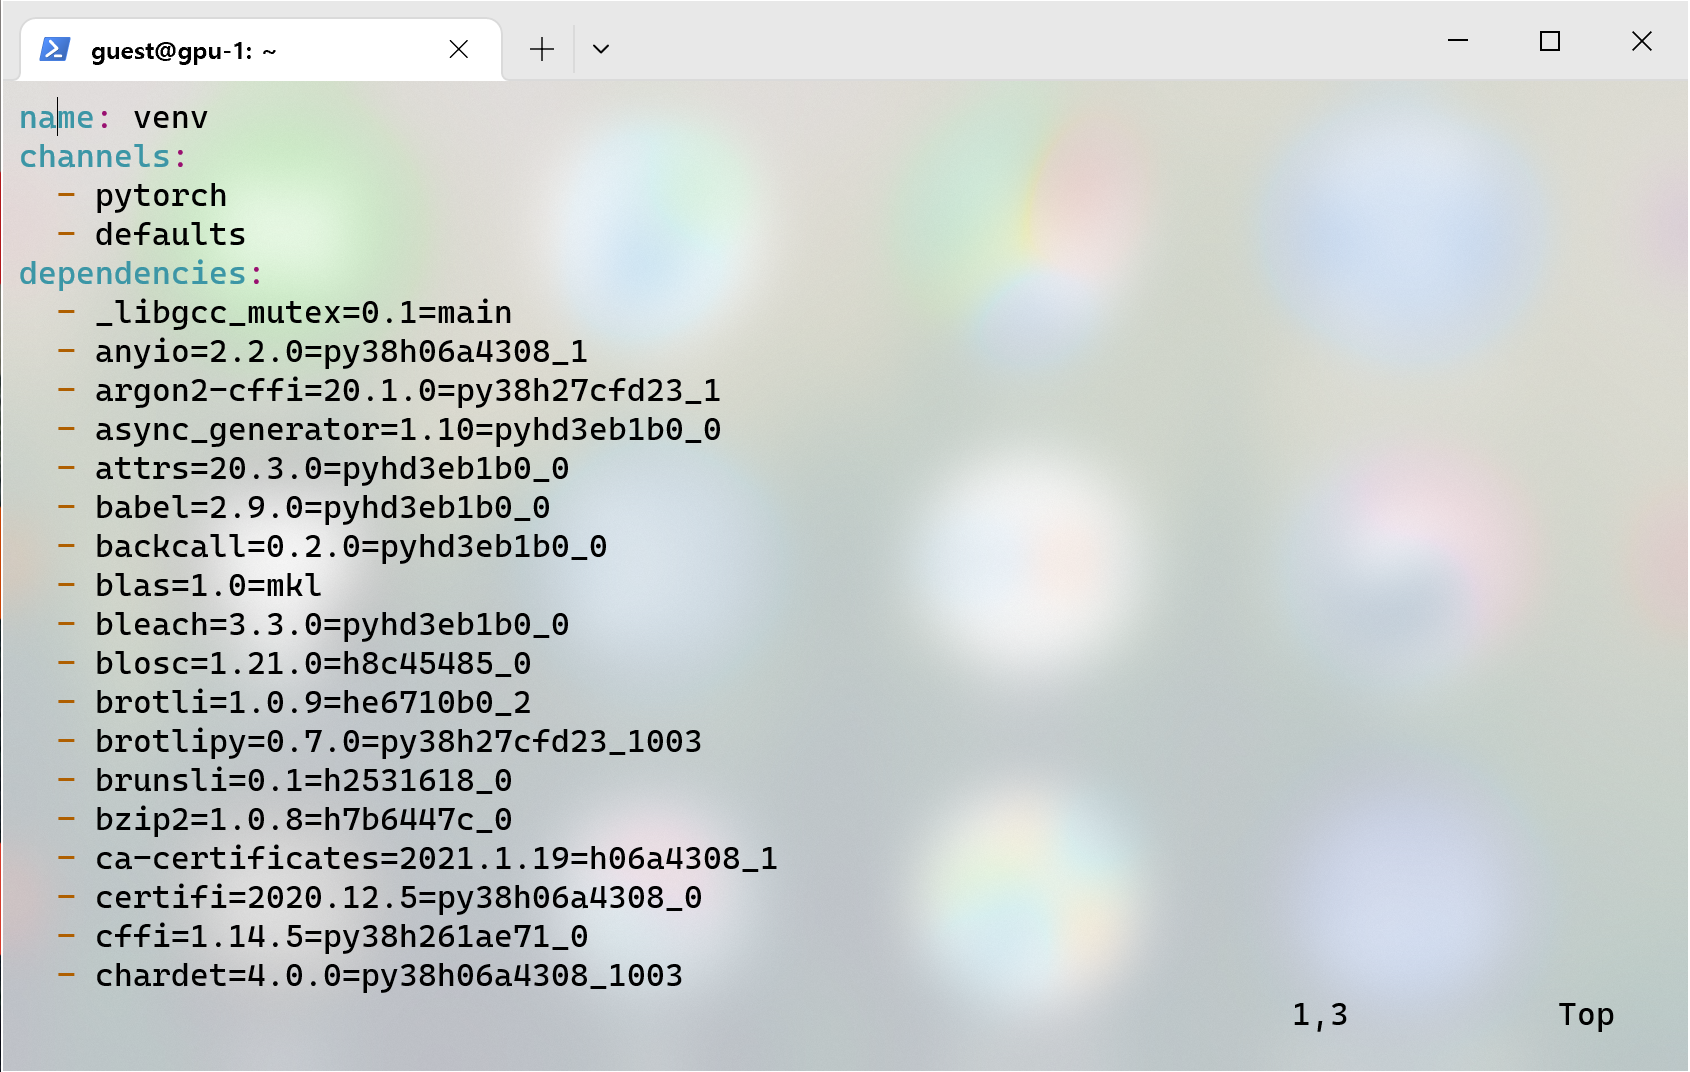Image resolution: width=1690 pixels, height=1072 pixels.
Task: Click the 'async_generator=1.10' dependency line
Action: click(408, 430)
